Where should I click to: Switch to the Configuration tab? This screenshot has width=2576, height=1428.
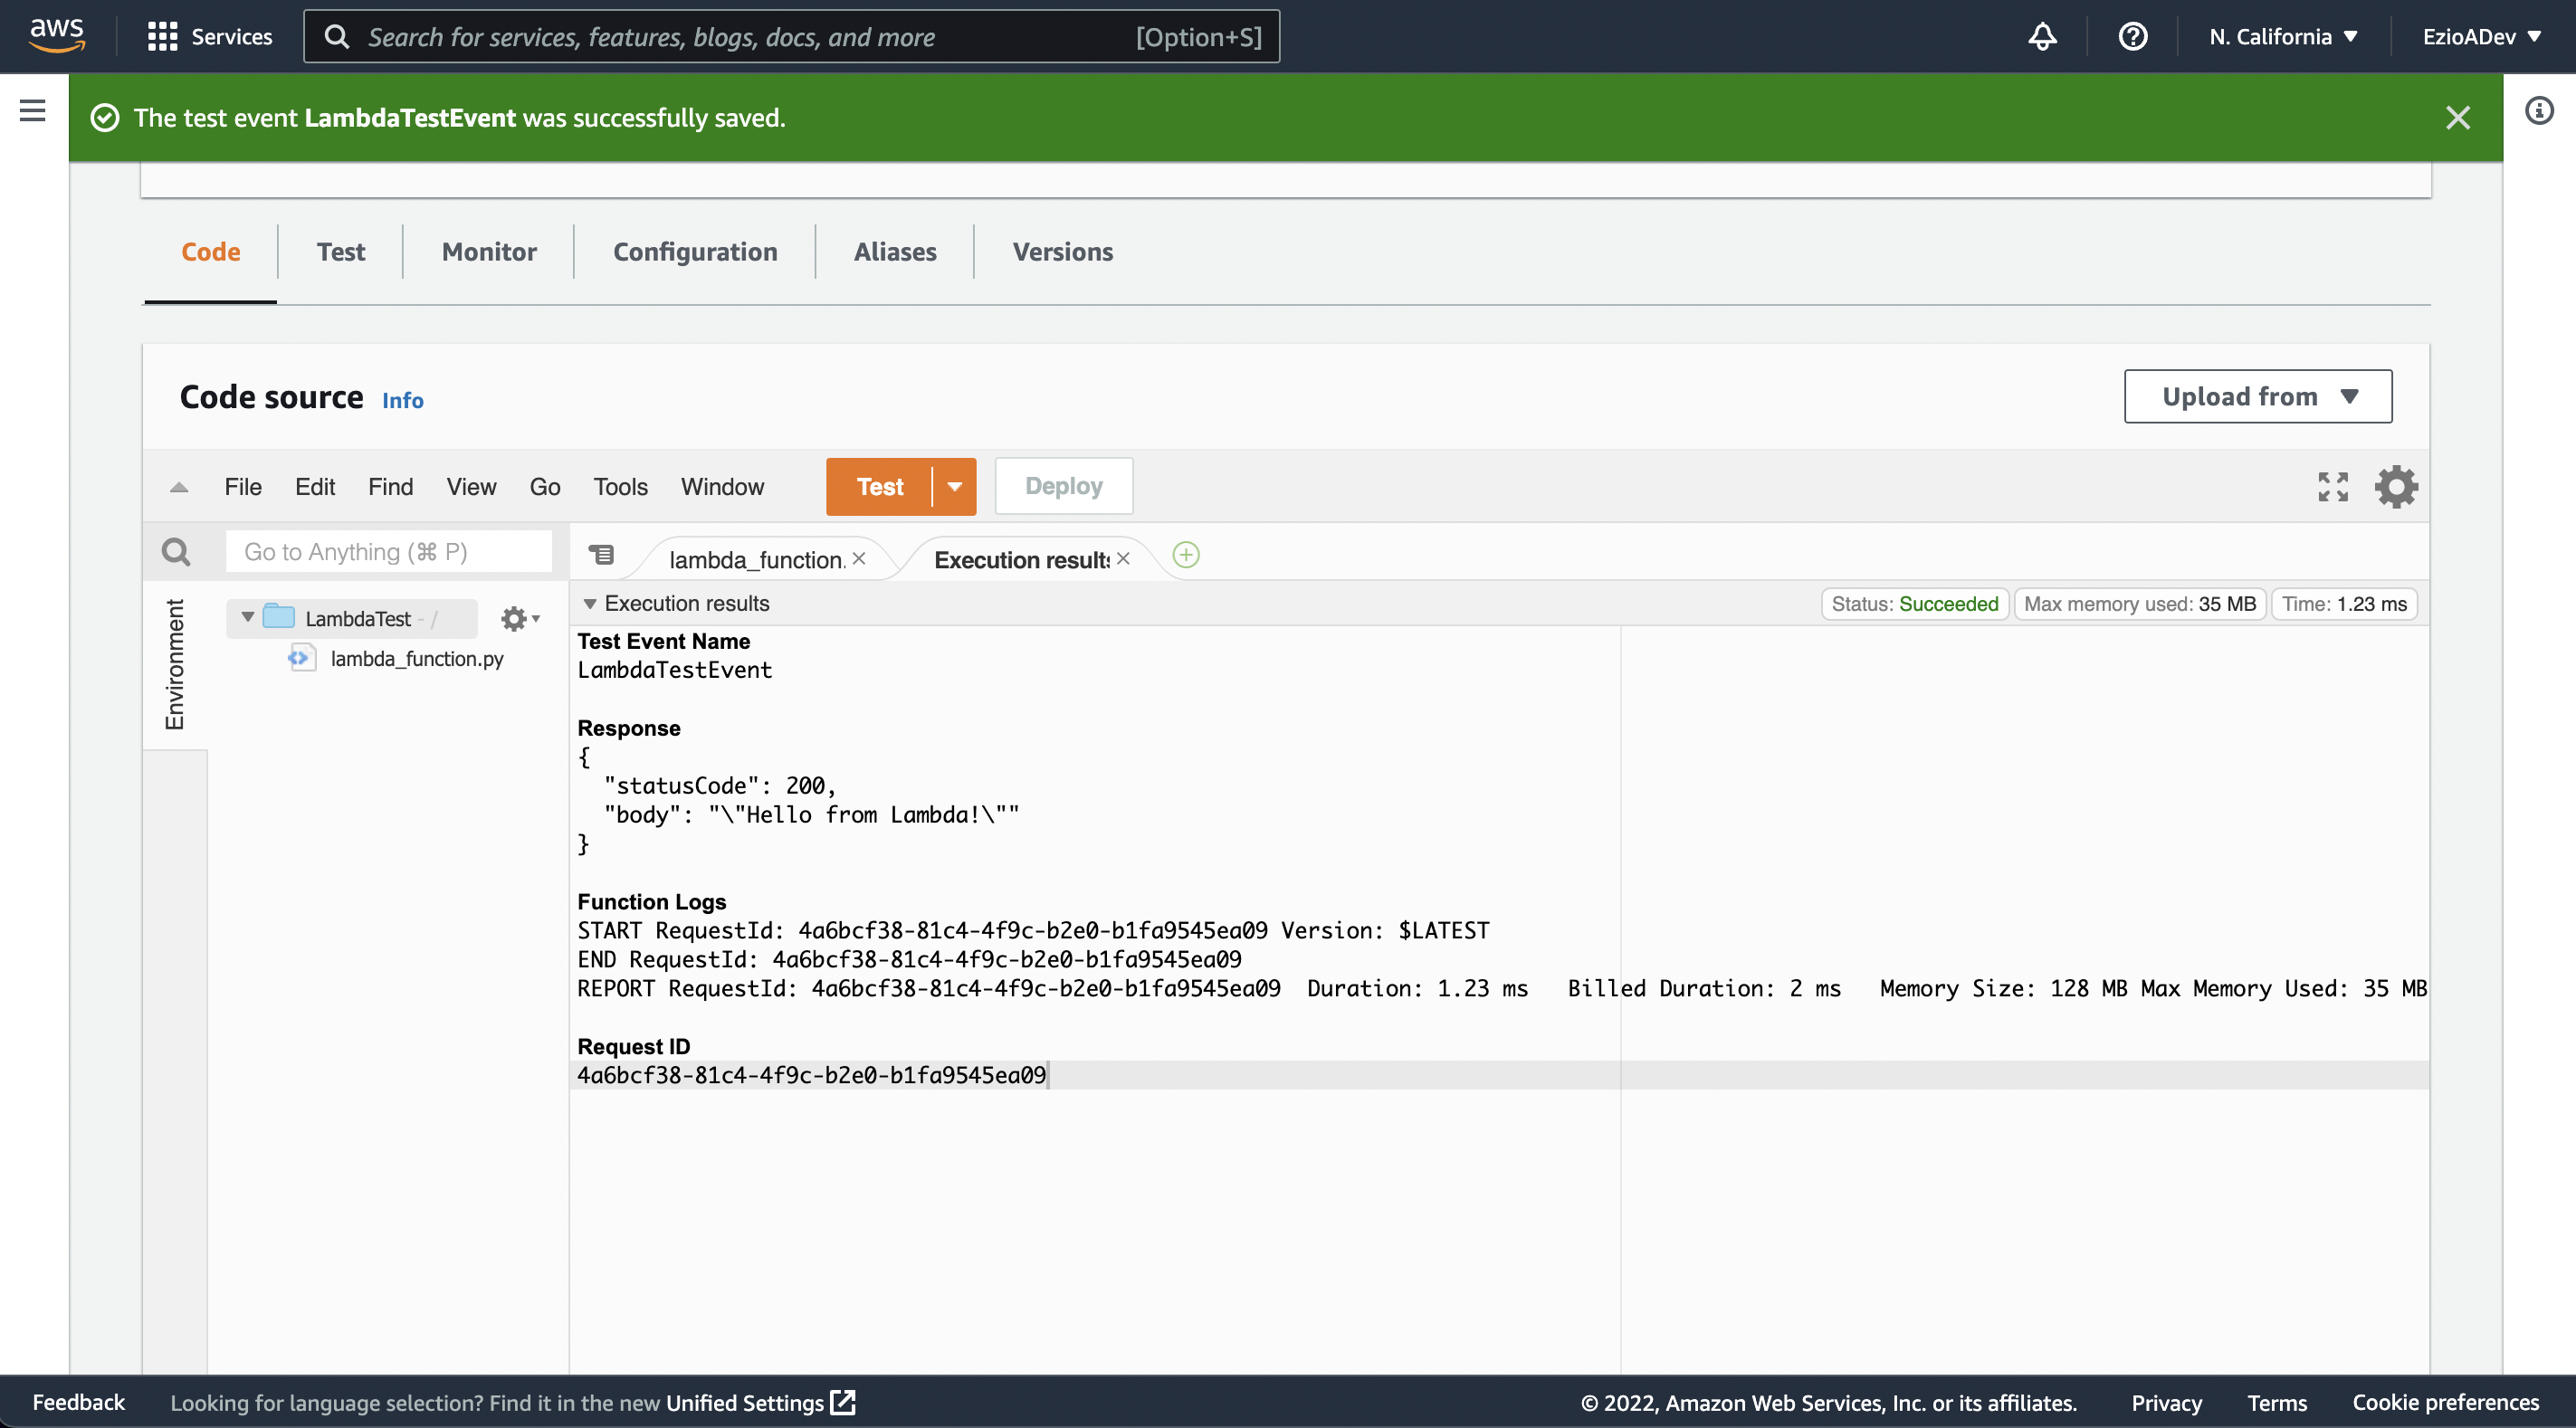click(694, 250)
